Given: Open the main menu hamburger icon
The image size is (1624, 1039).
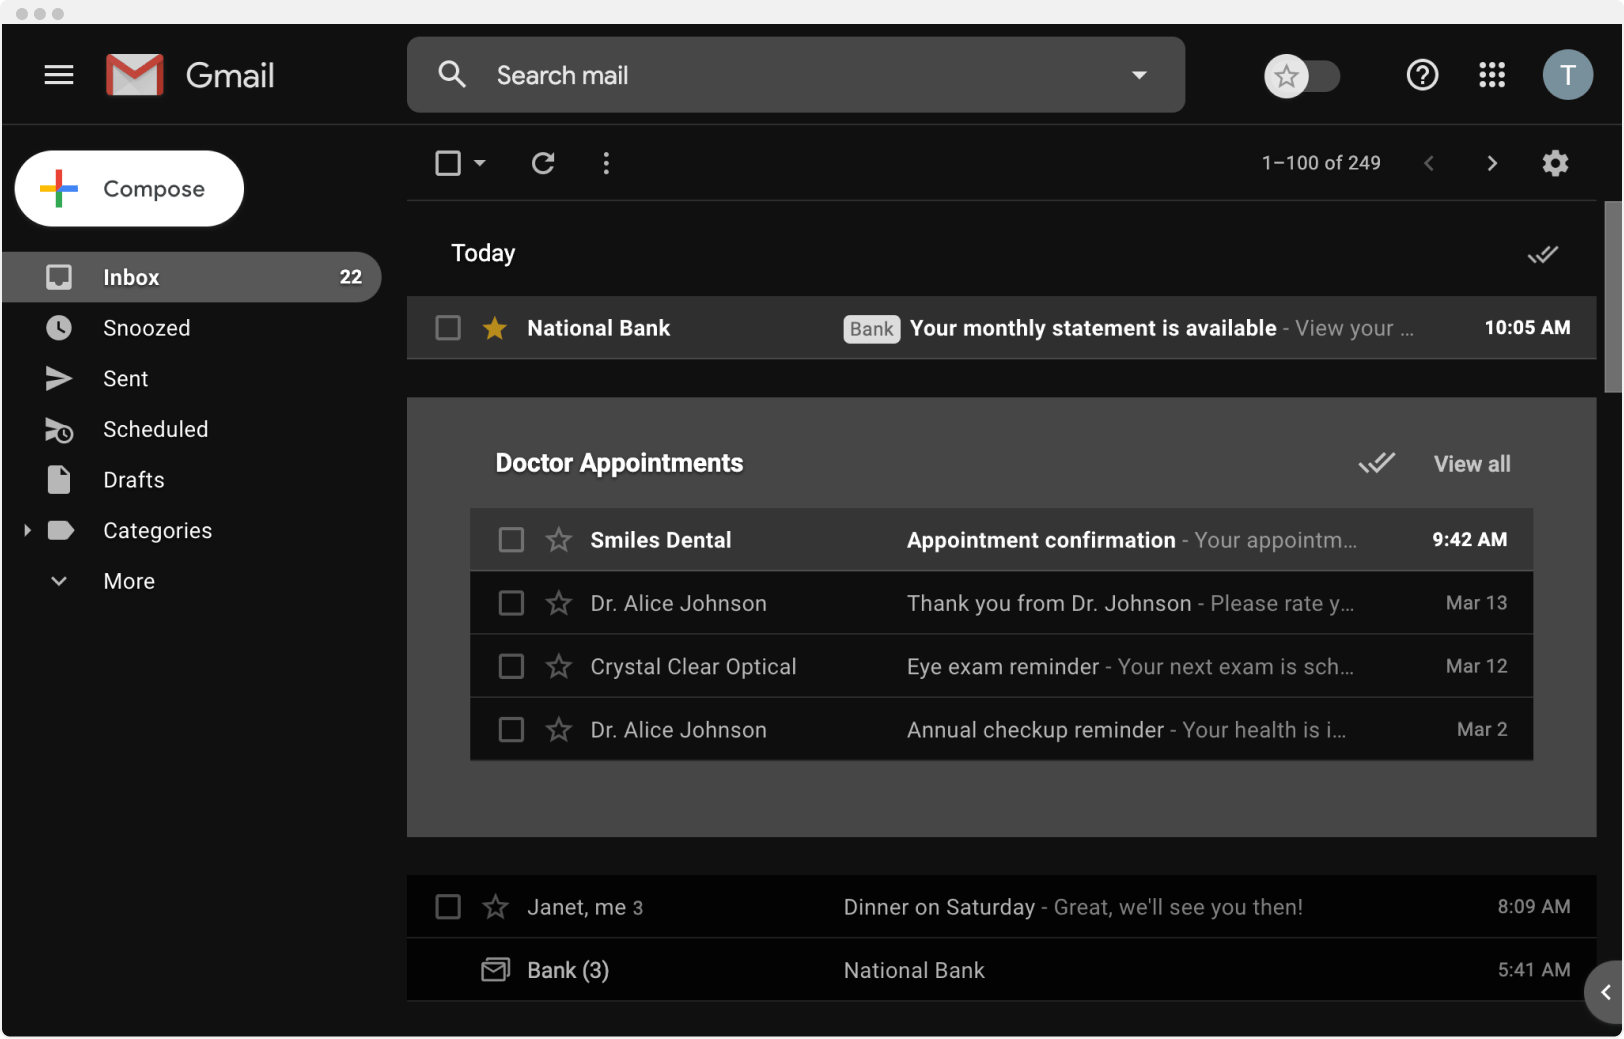Looking at the screenshot, I should click(59, 75).
